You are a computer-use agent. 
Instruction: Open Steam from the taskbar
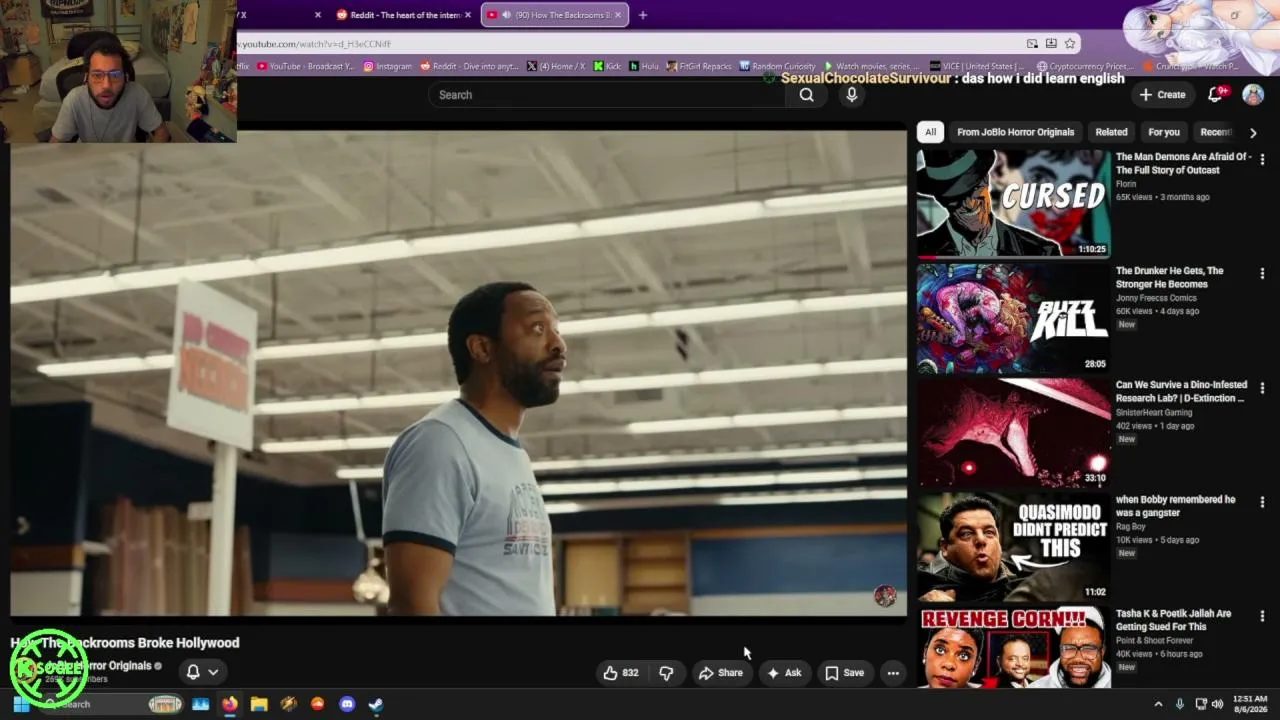pyautogui.click(x=376, y=704)
